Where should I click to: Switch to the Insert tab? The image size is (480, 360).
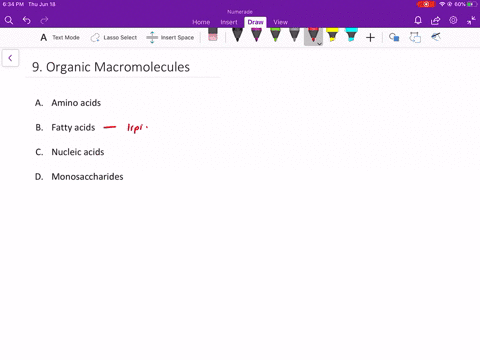point(229,22)
